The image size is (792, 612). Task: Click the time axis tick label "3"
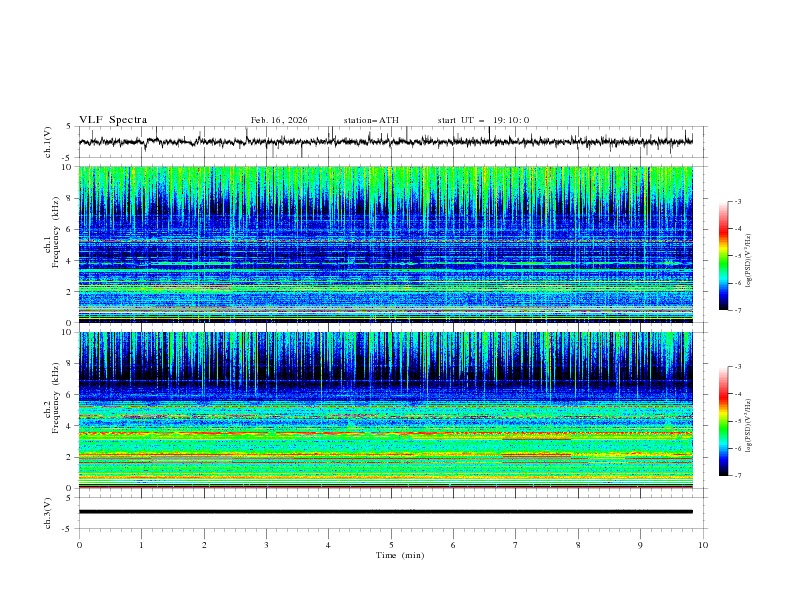(x=266, y=545)
